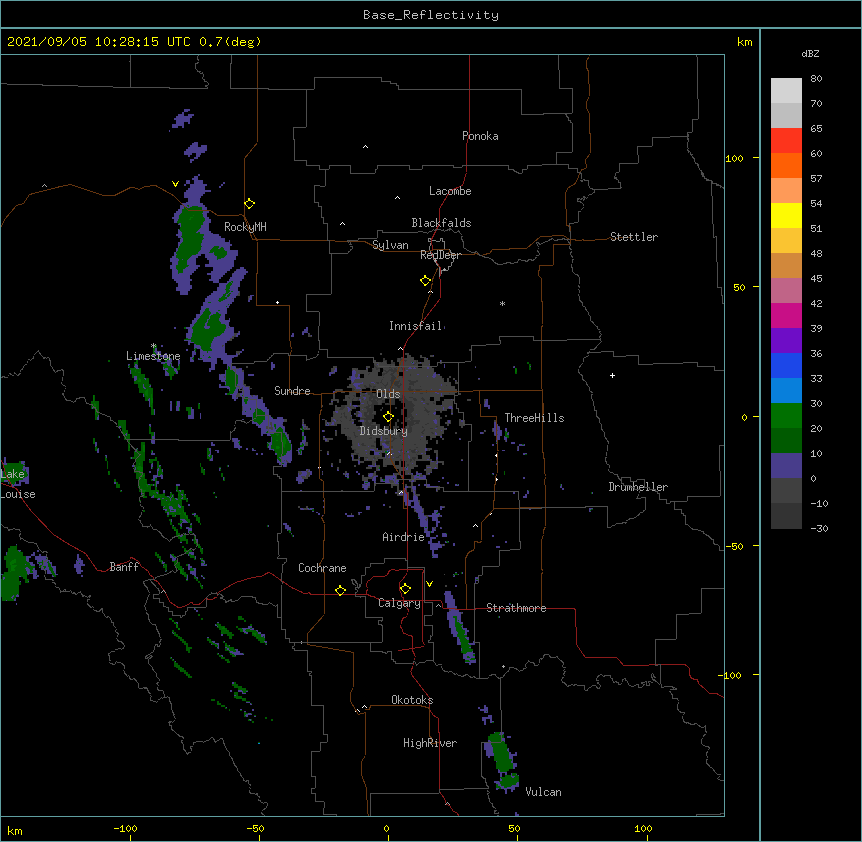Click the white asterisk marker east of Innisfail
Image resolution: width=862 pixels, height=842 pixels.
tap(502, 303)
